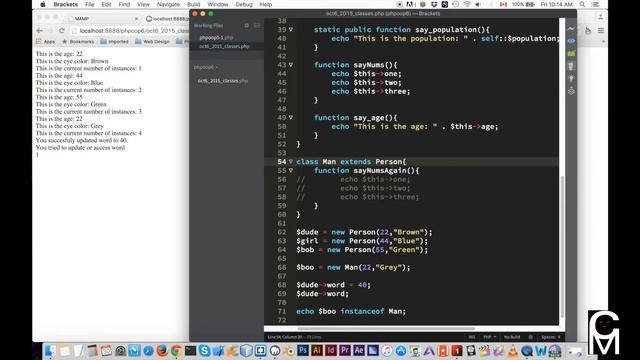
Task: Toggle Spaces indentation setting in status bar
Action: coord(551,337)
